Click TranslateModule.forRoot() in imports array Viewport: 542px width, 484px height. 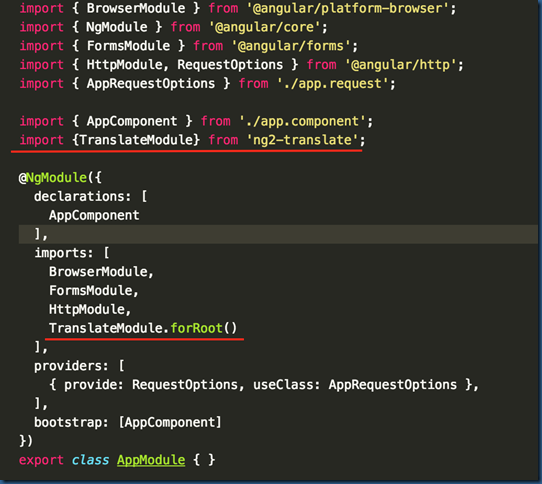(x=143, y=328)
